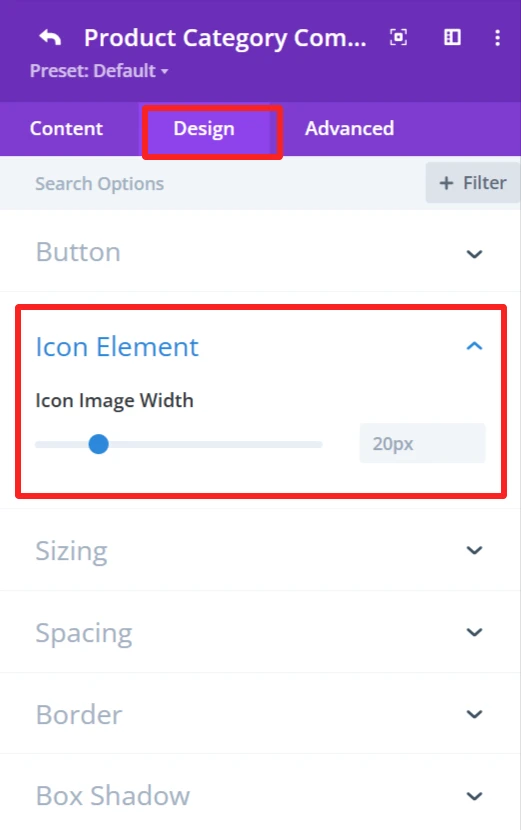Expand the Box Shadow section
The height and width of the screenshot is (830, 521).
click(260, 795)
